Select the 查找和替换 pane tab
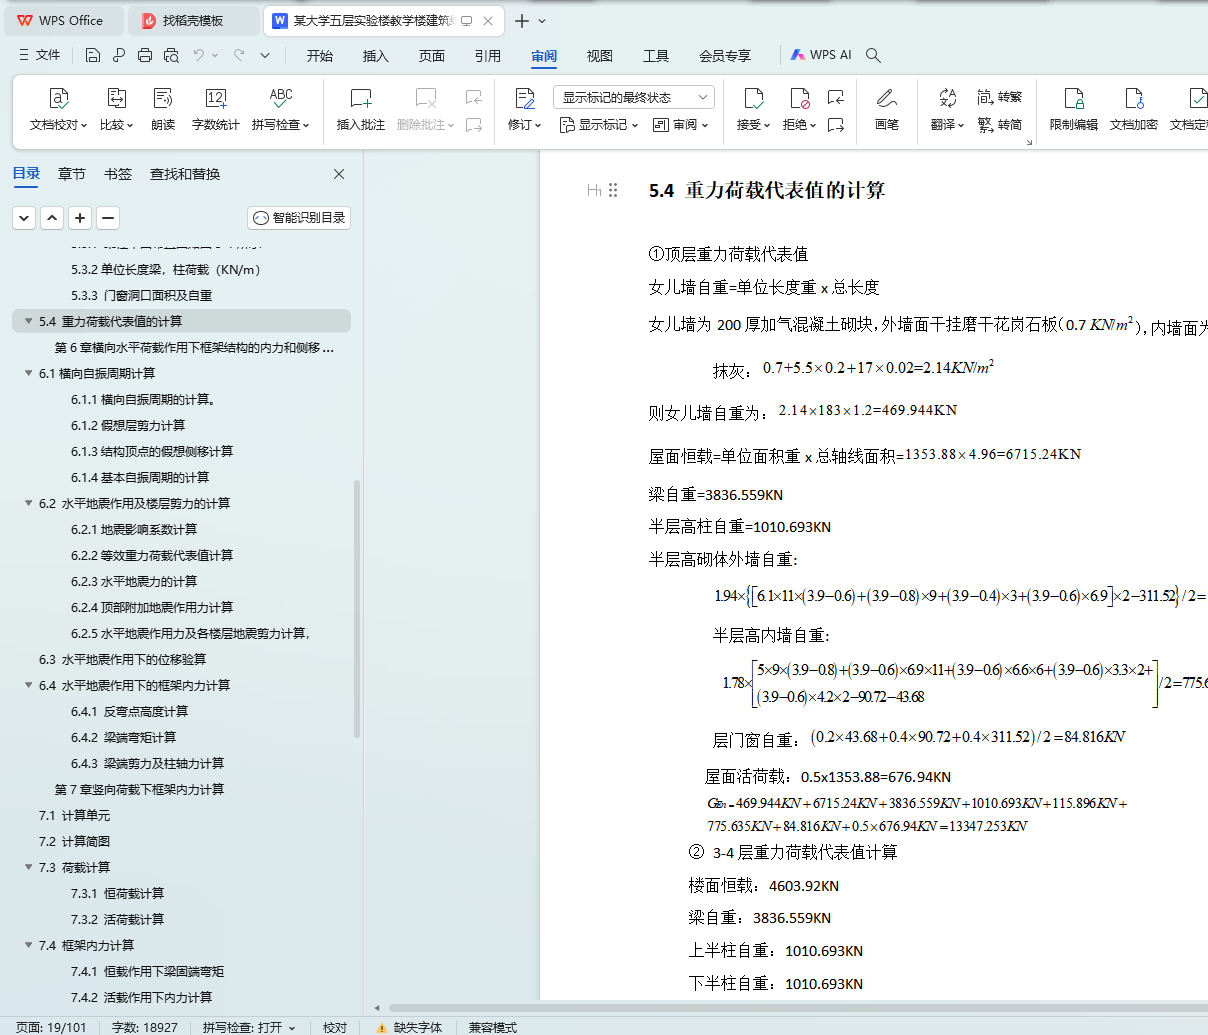The image size is (1208, 1035). click(185, 174)
